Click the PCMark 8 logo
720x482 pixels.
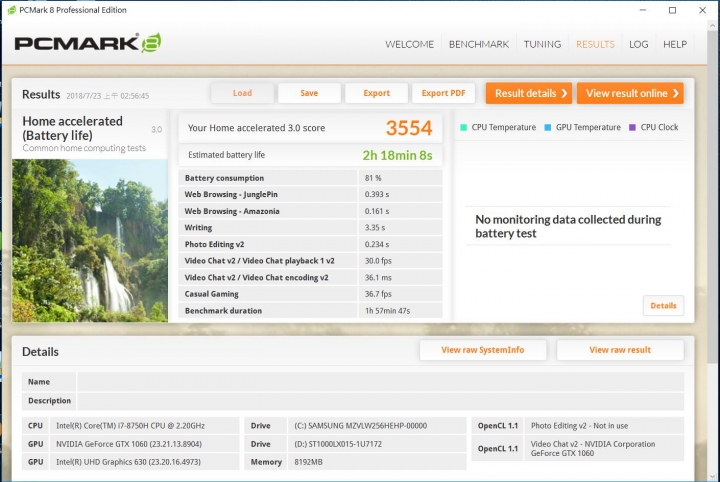click(x=87, y=43)
